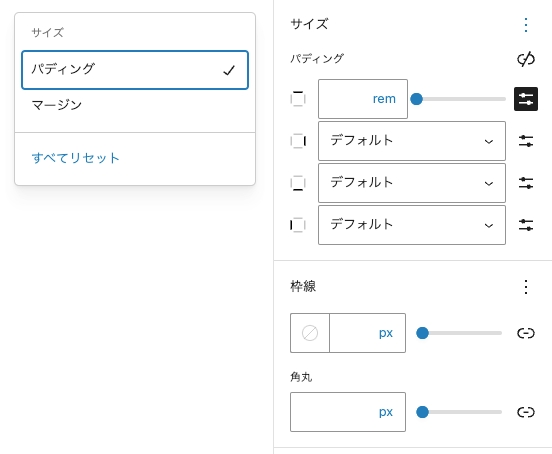
Task: Change the rem unit of top padding
Action: click(x=384, y=99)
